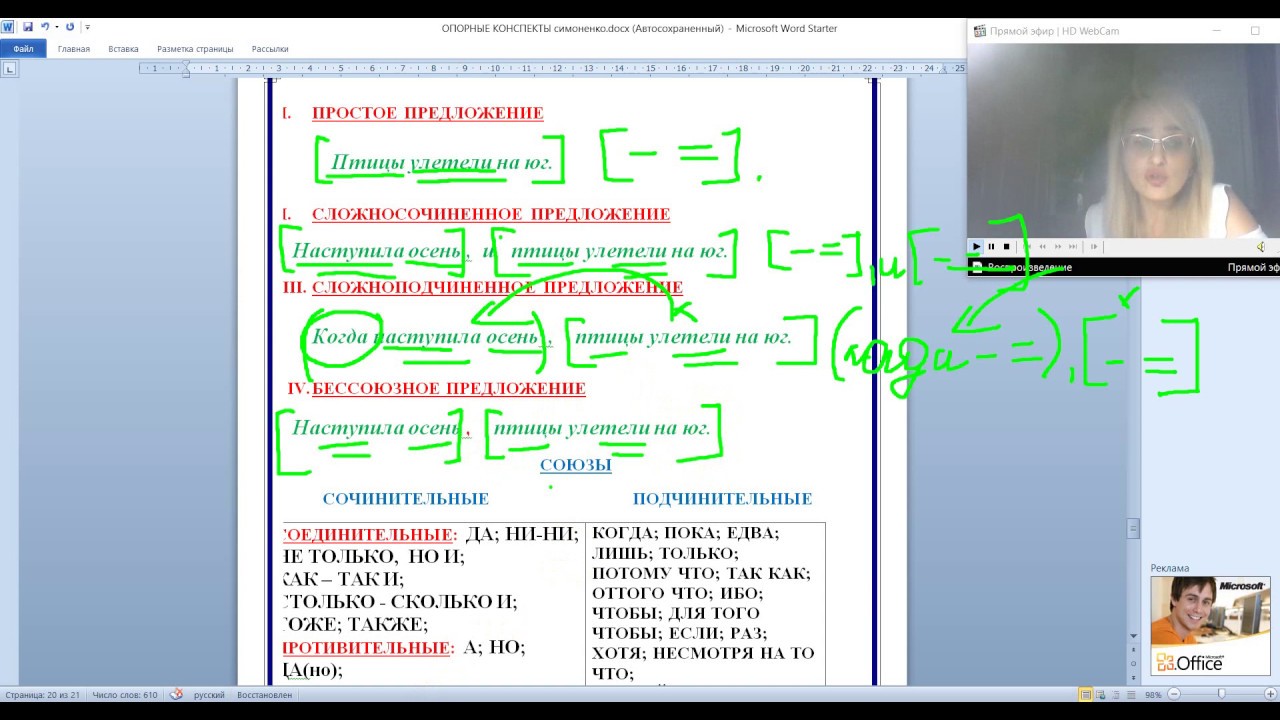1280x720 pixels.
Task: Pause the webcam playback
Action: click(x=992, y=247)
